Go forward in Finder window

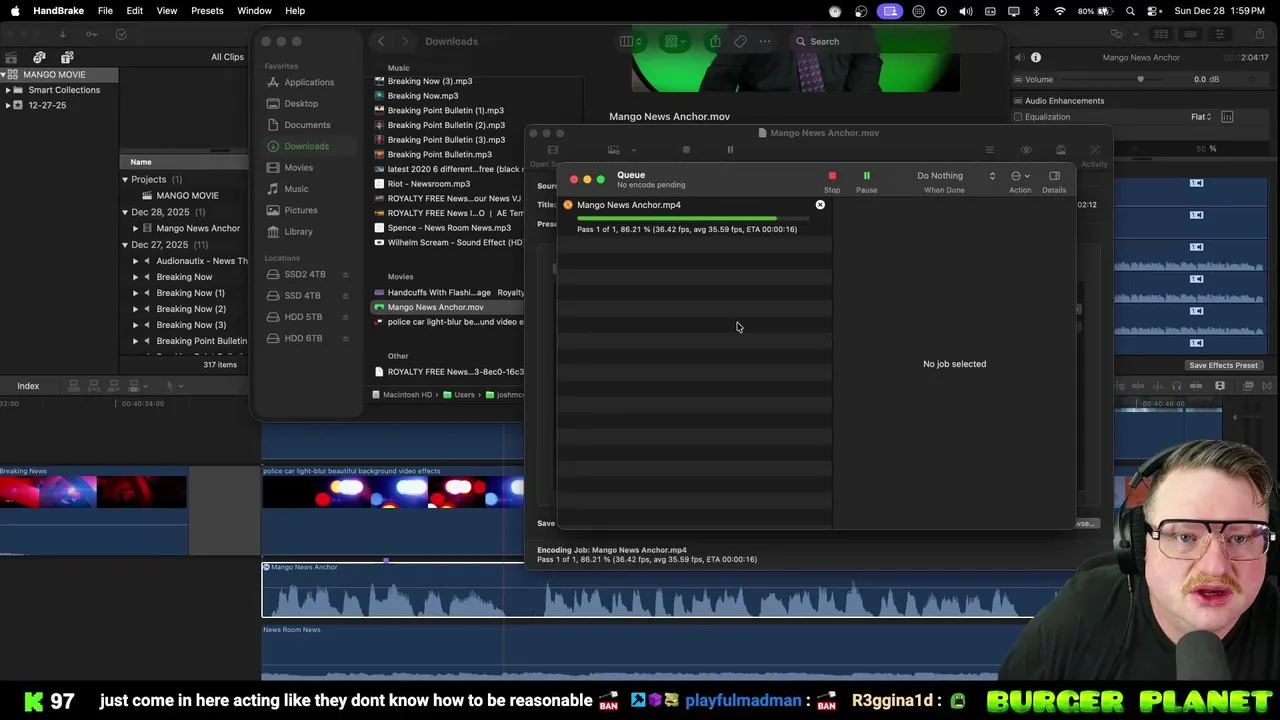pos(404,41)
